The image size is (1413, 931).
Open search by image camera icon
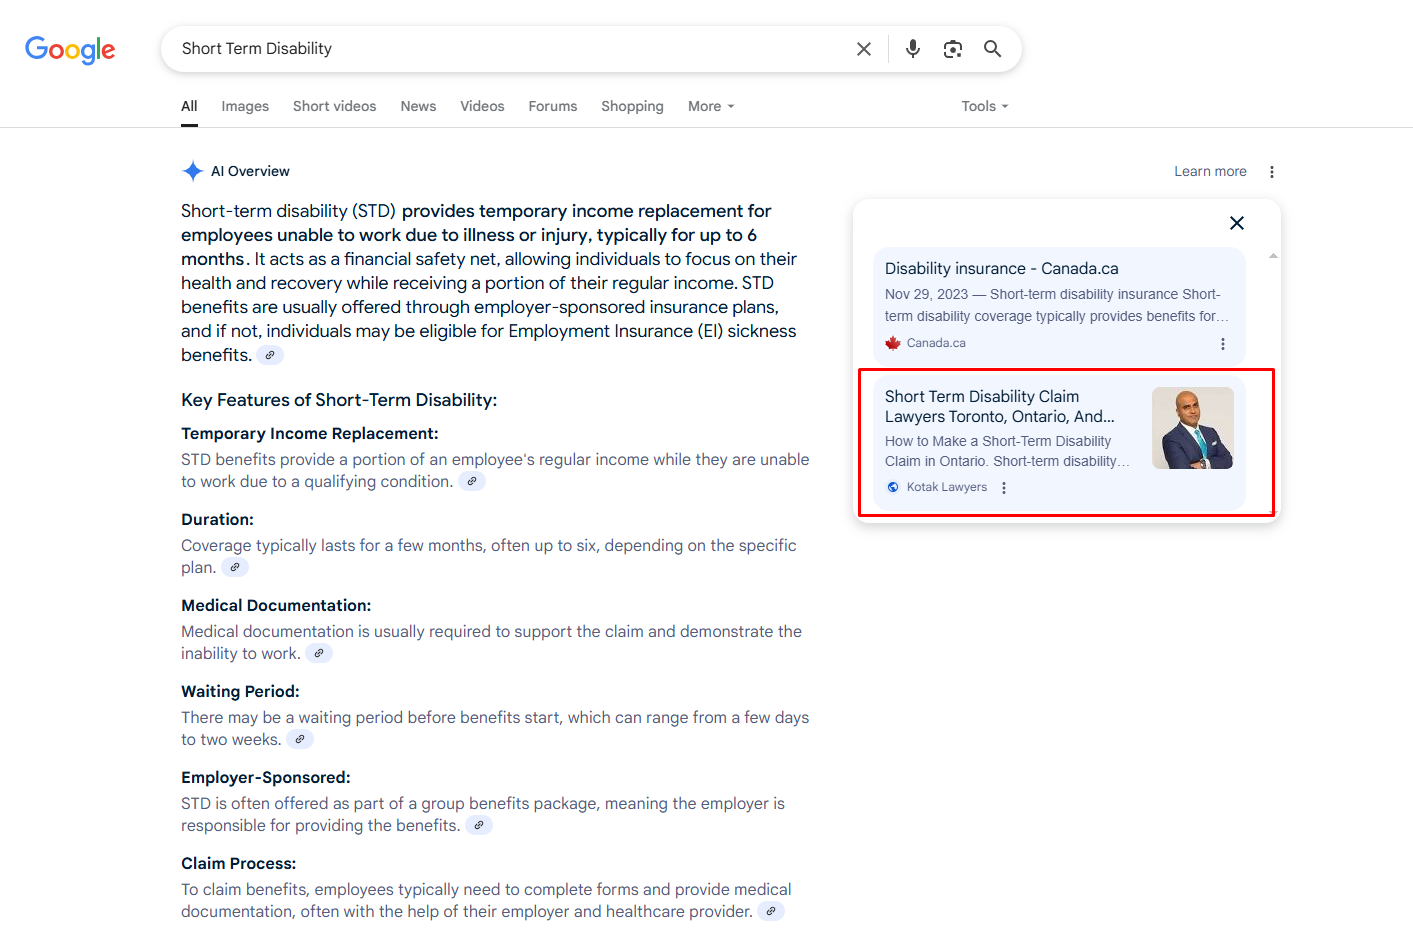(952, 49)
